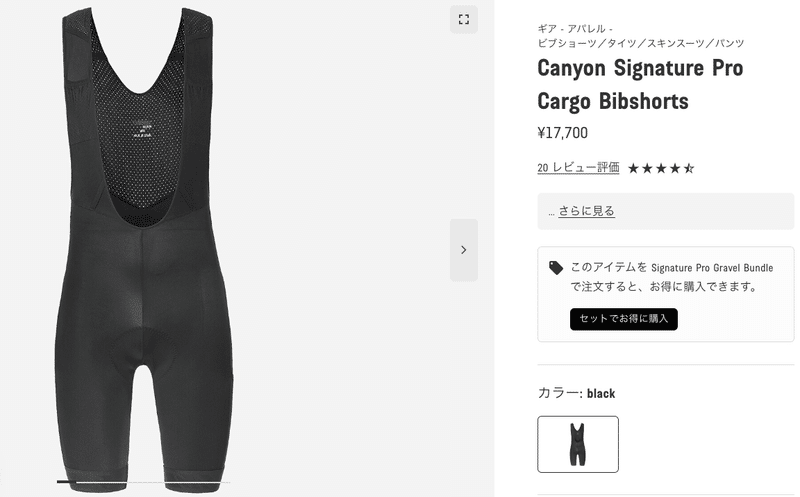The height and width of the screenshot is (497, 800).
Task: Click the Signature Pro Gravel Bundle text
Action: click(x=712, y=268)
